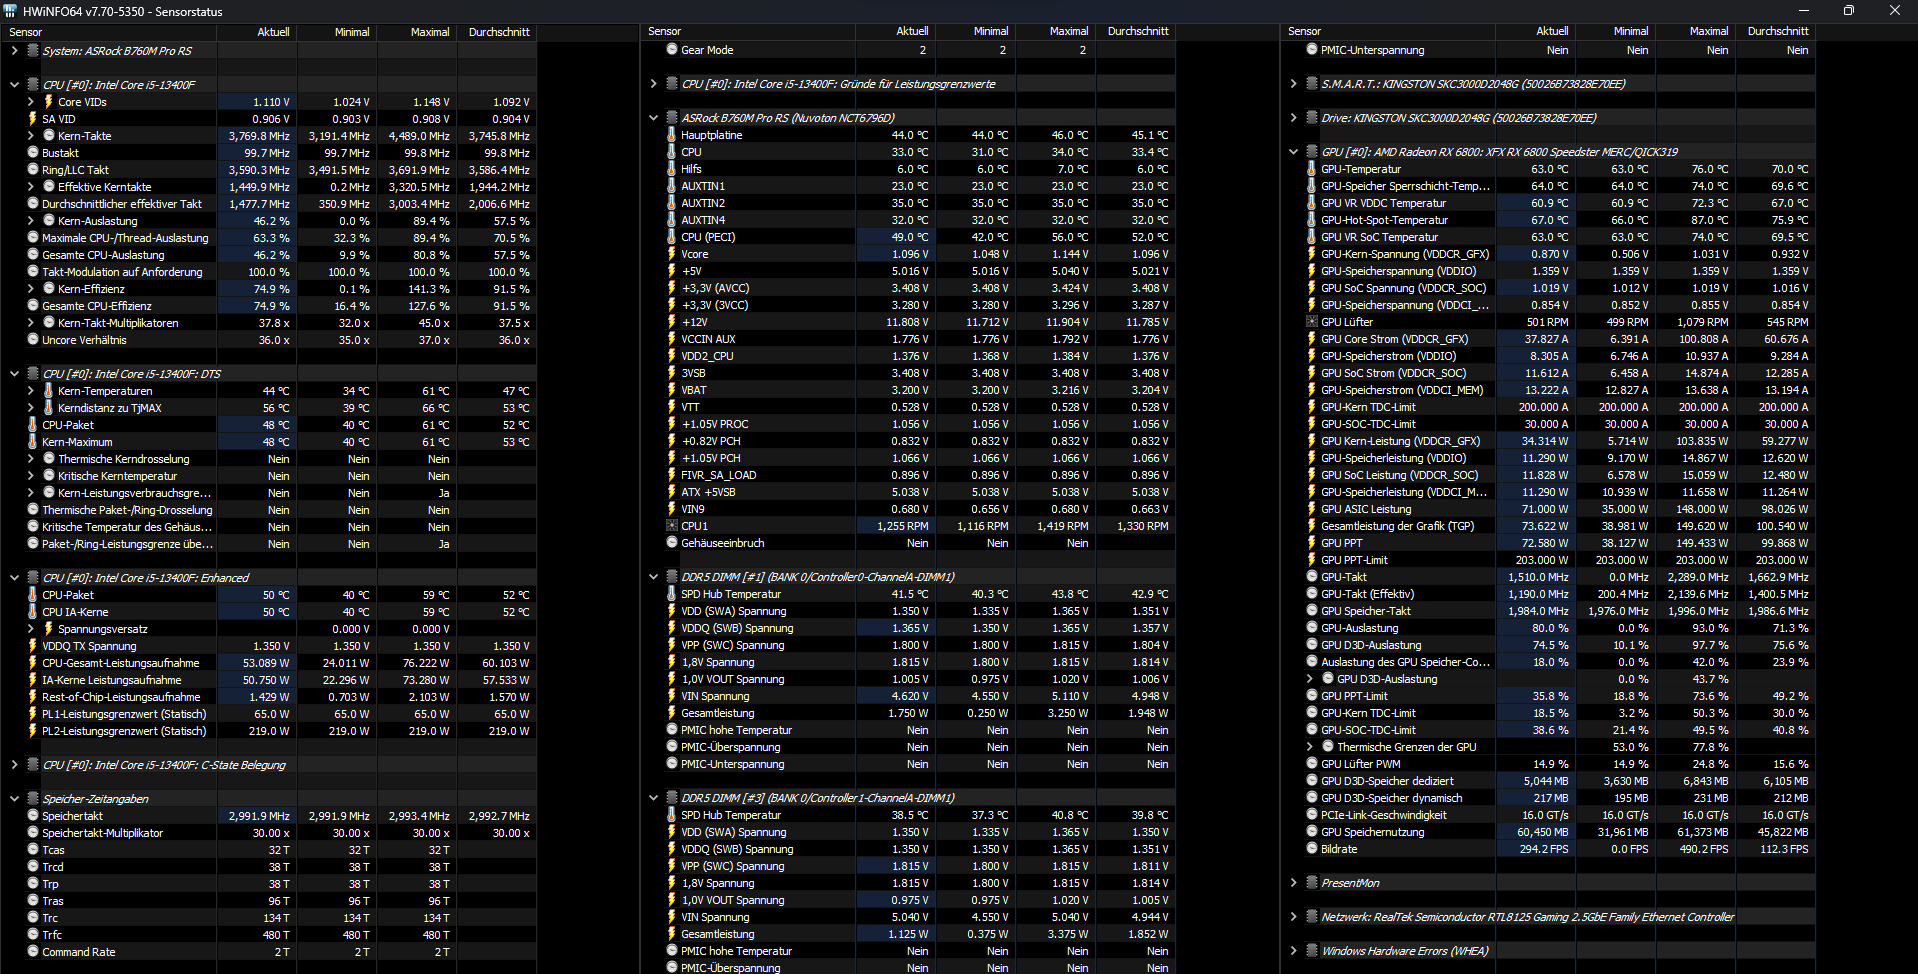Screen dimensions: 1918x974
Task: Click the Sensor column header in right panel
Action: pyautogui.click(x=1388, y=31)
